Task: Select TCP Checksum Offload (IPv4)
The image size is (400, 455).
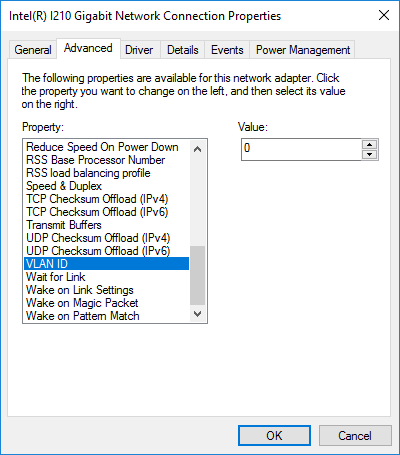Action: 107,199
